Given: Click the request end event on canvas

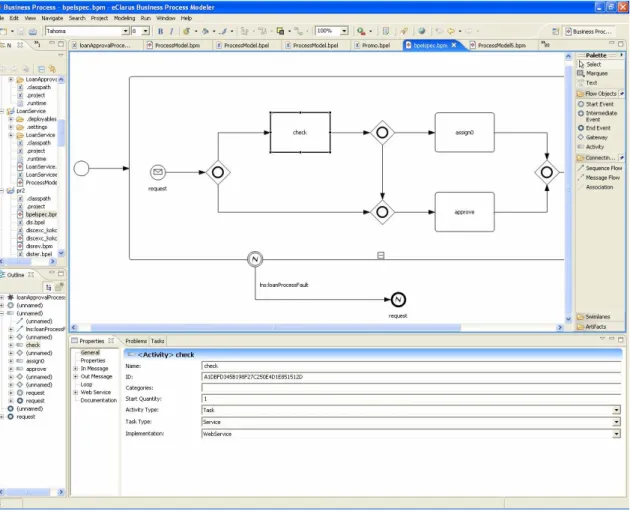Looking at the screenshot, I should point(398,299).
